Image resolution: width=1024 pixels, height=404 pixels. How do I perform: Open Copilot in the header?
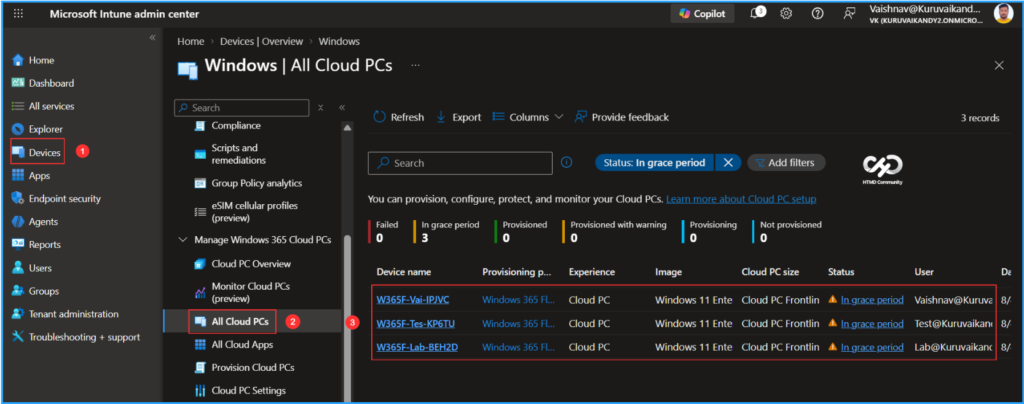(702, 14)
